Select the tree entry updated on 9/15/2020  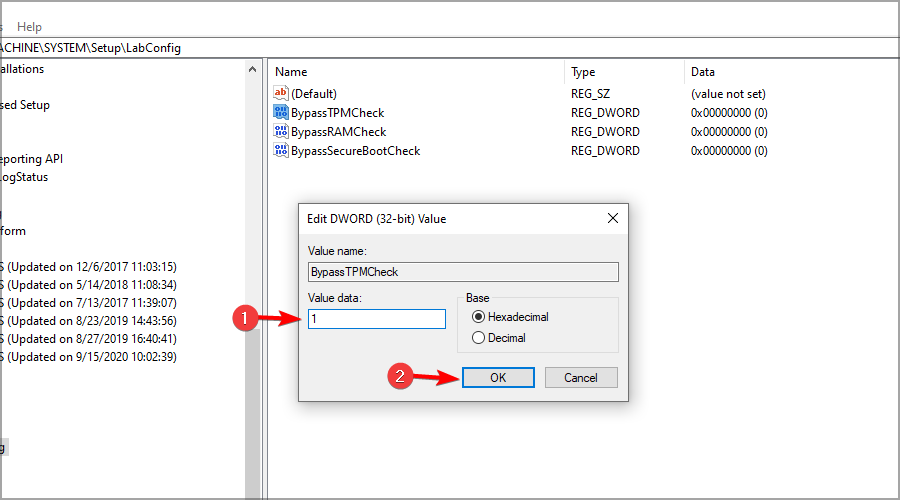click(90, 357)
